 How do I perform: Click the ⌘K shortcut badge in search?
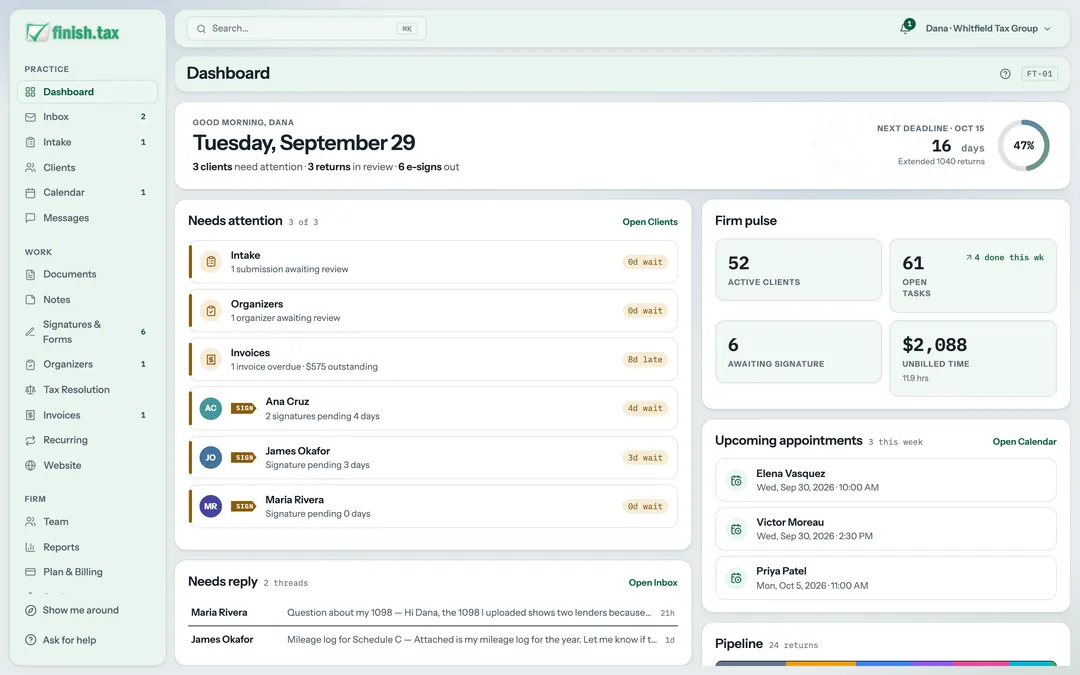pyautogui.click(x=406, y=29)
